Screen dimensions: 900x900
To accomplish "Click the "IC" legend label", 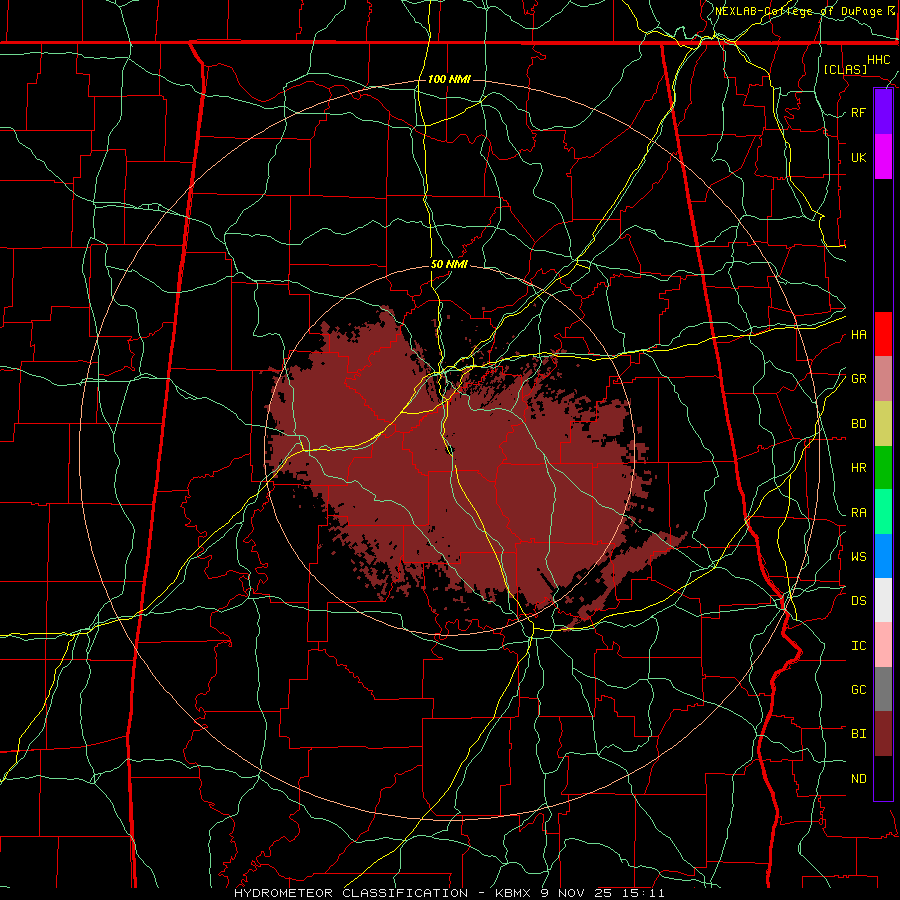I will (x=859, y=646).
